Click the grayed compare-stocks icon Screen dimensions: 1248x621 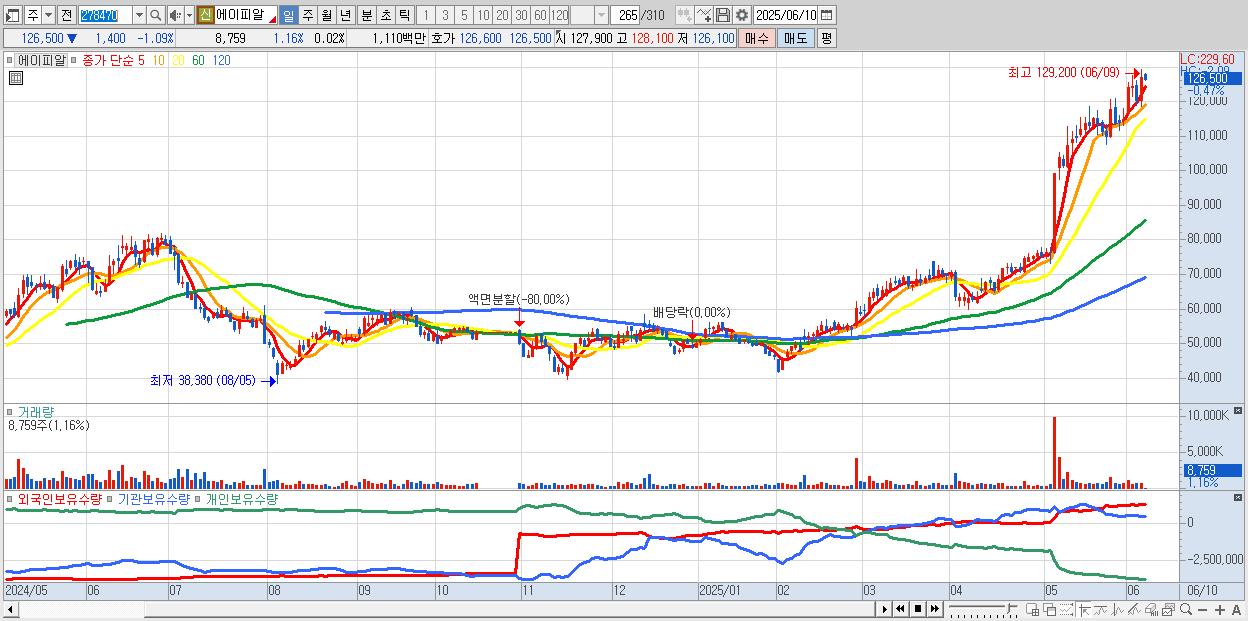point(684,15)
